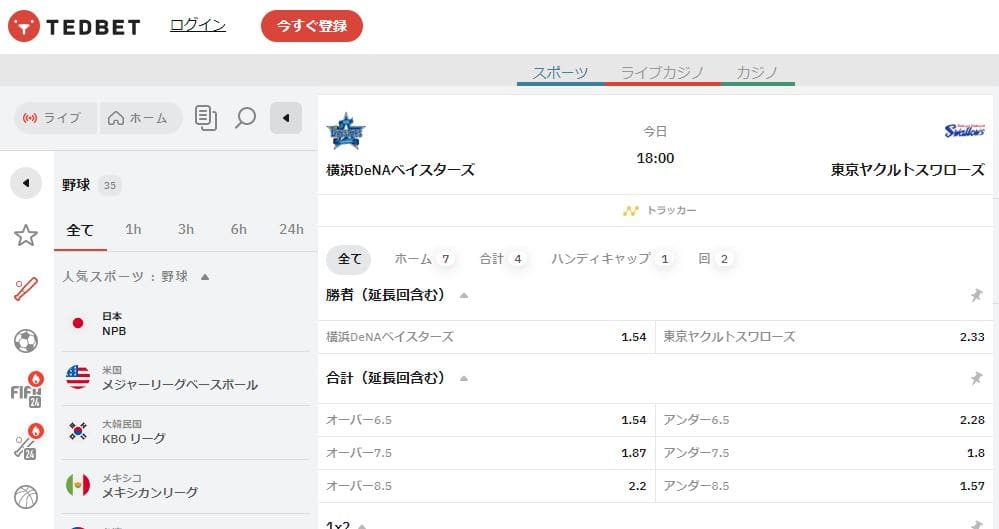Image resolution: width=999 pixels, height=529 pixels.
Task: Select basketball sport icon
Action: [x=26, y=496]
